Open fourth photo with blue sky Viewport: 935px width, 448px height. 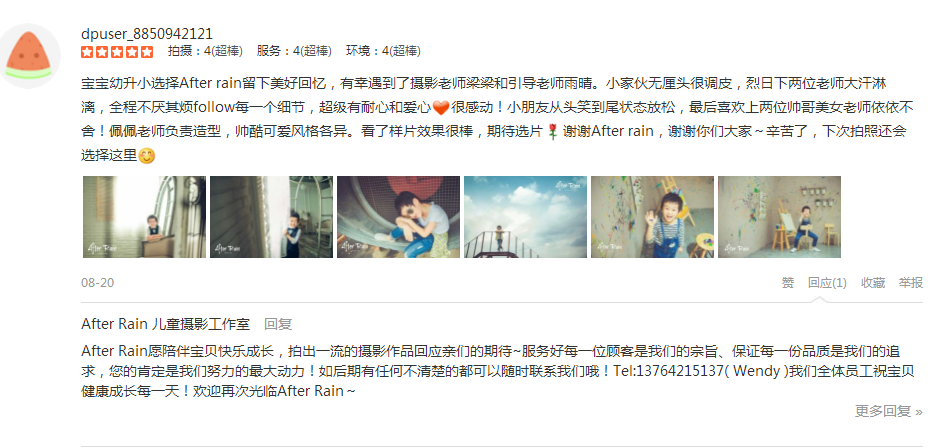[x=525, y=217]
